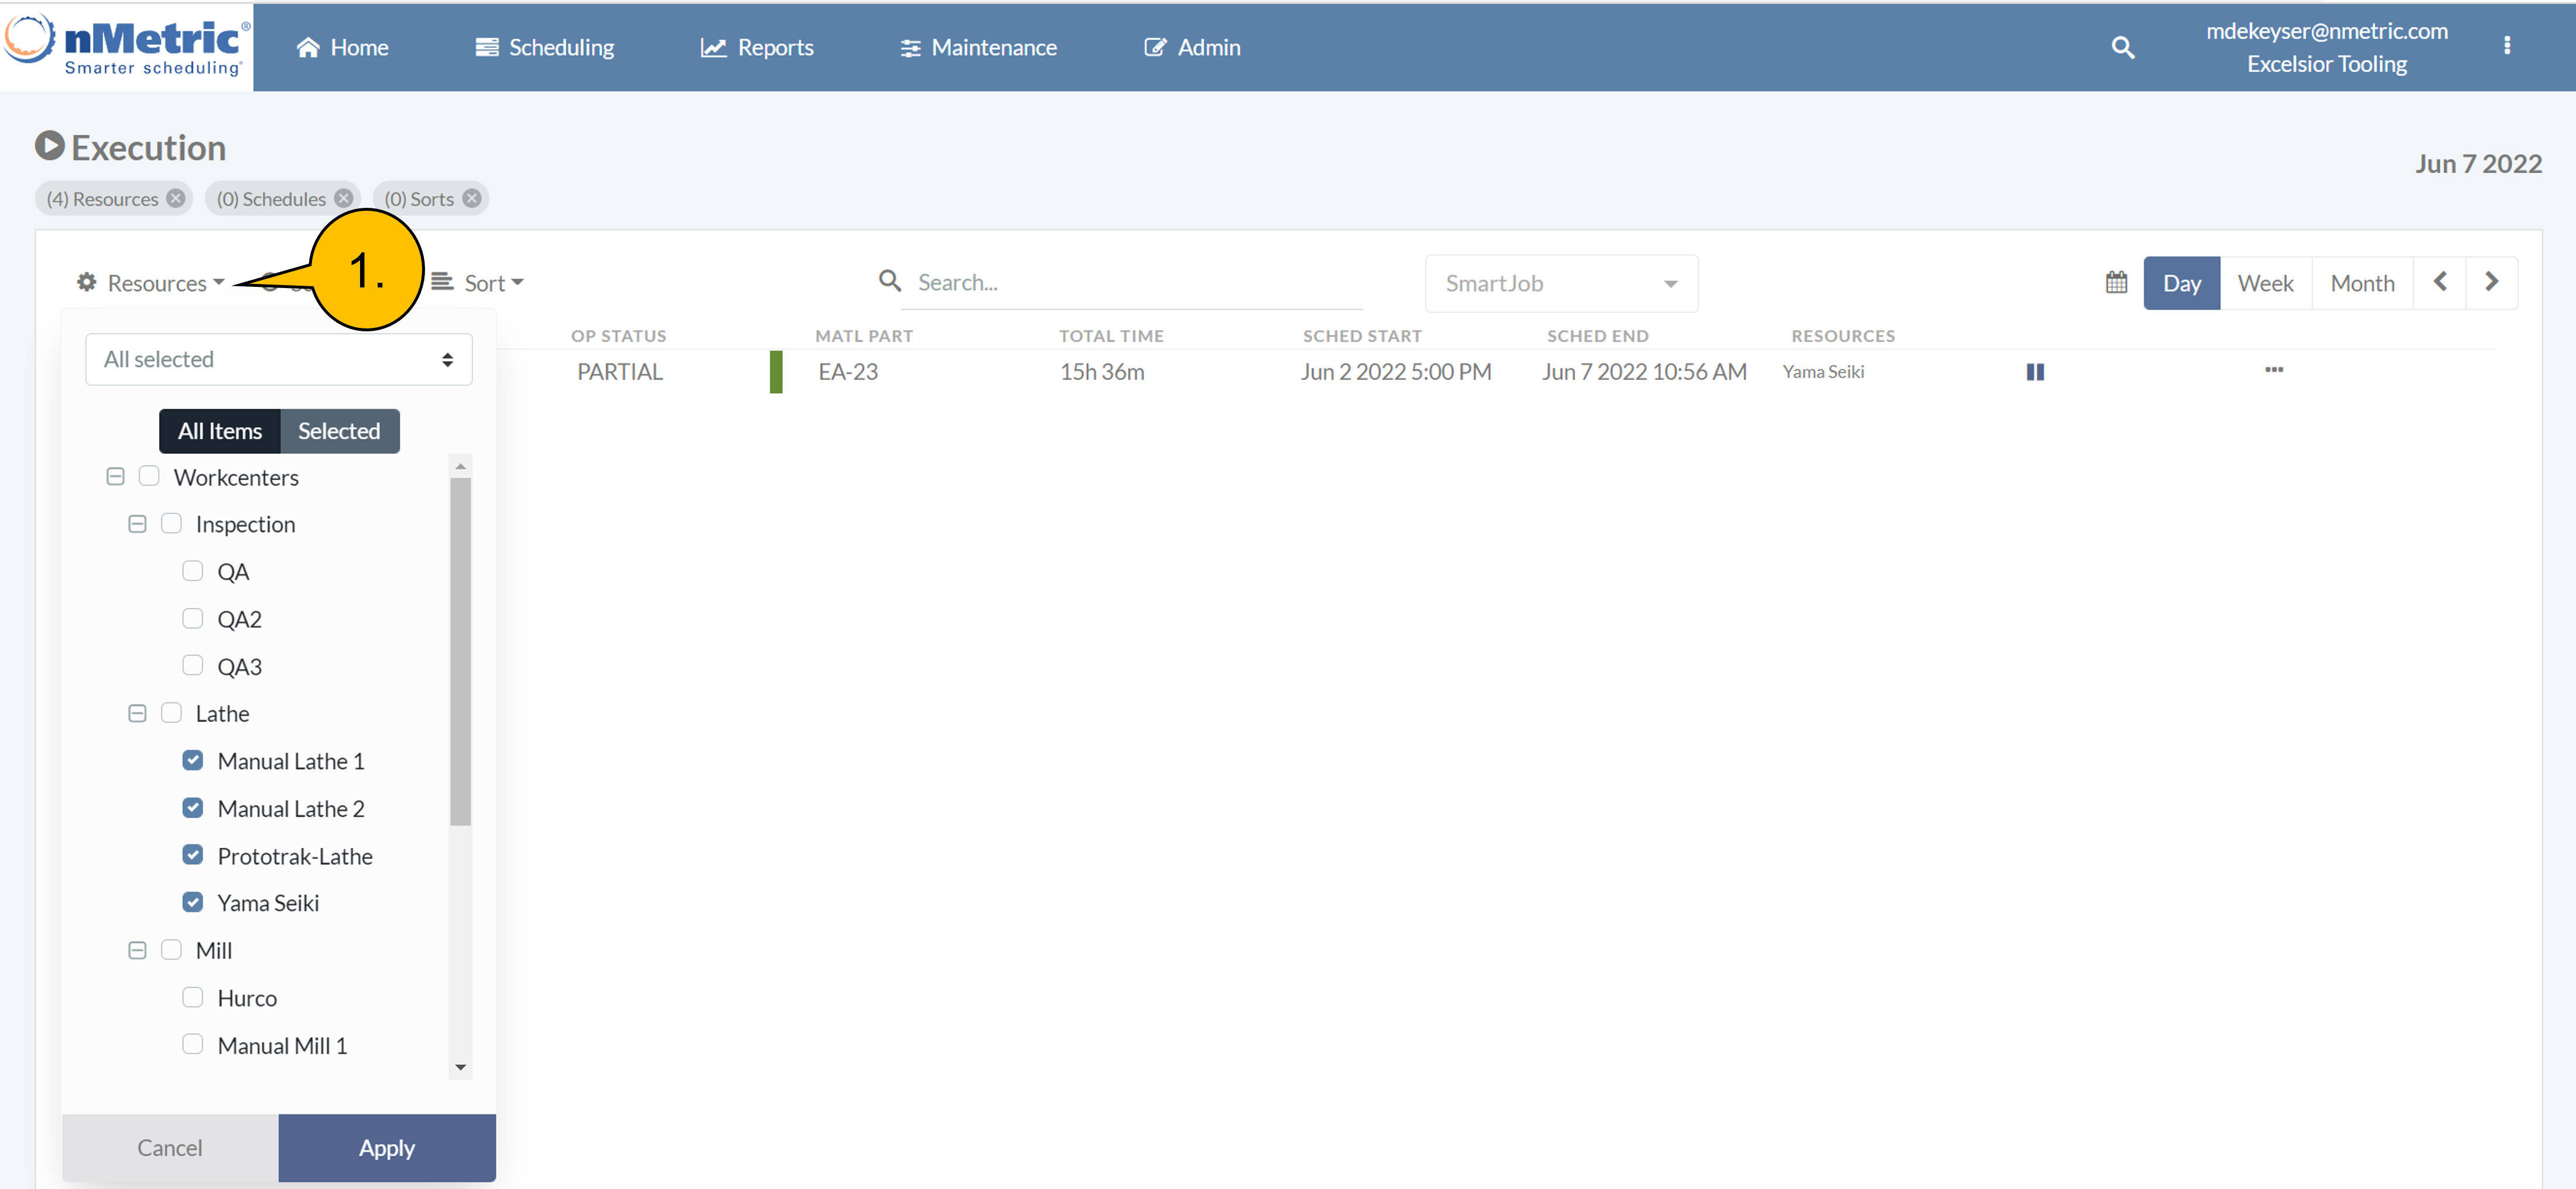Collapse the Lathe tree group
This screenshot has height=1189, width=2576.
click(138, 714)
